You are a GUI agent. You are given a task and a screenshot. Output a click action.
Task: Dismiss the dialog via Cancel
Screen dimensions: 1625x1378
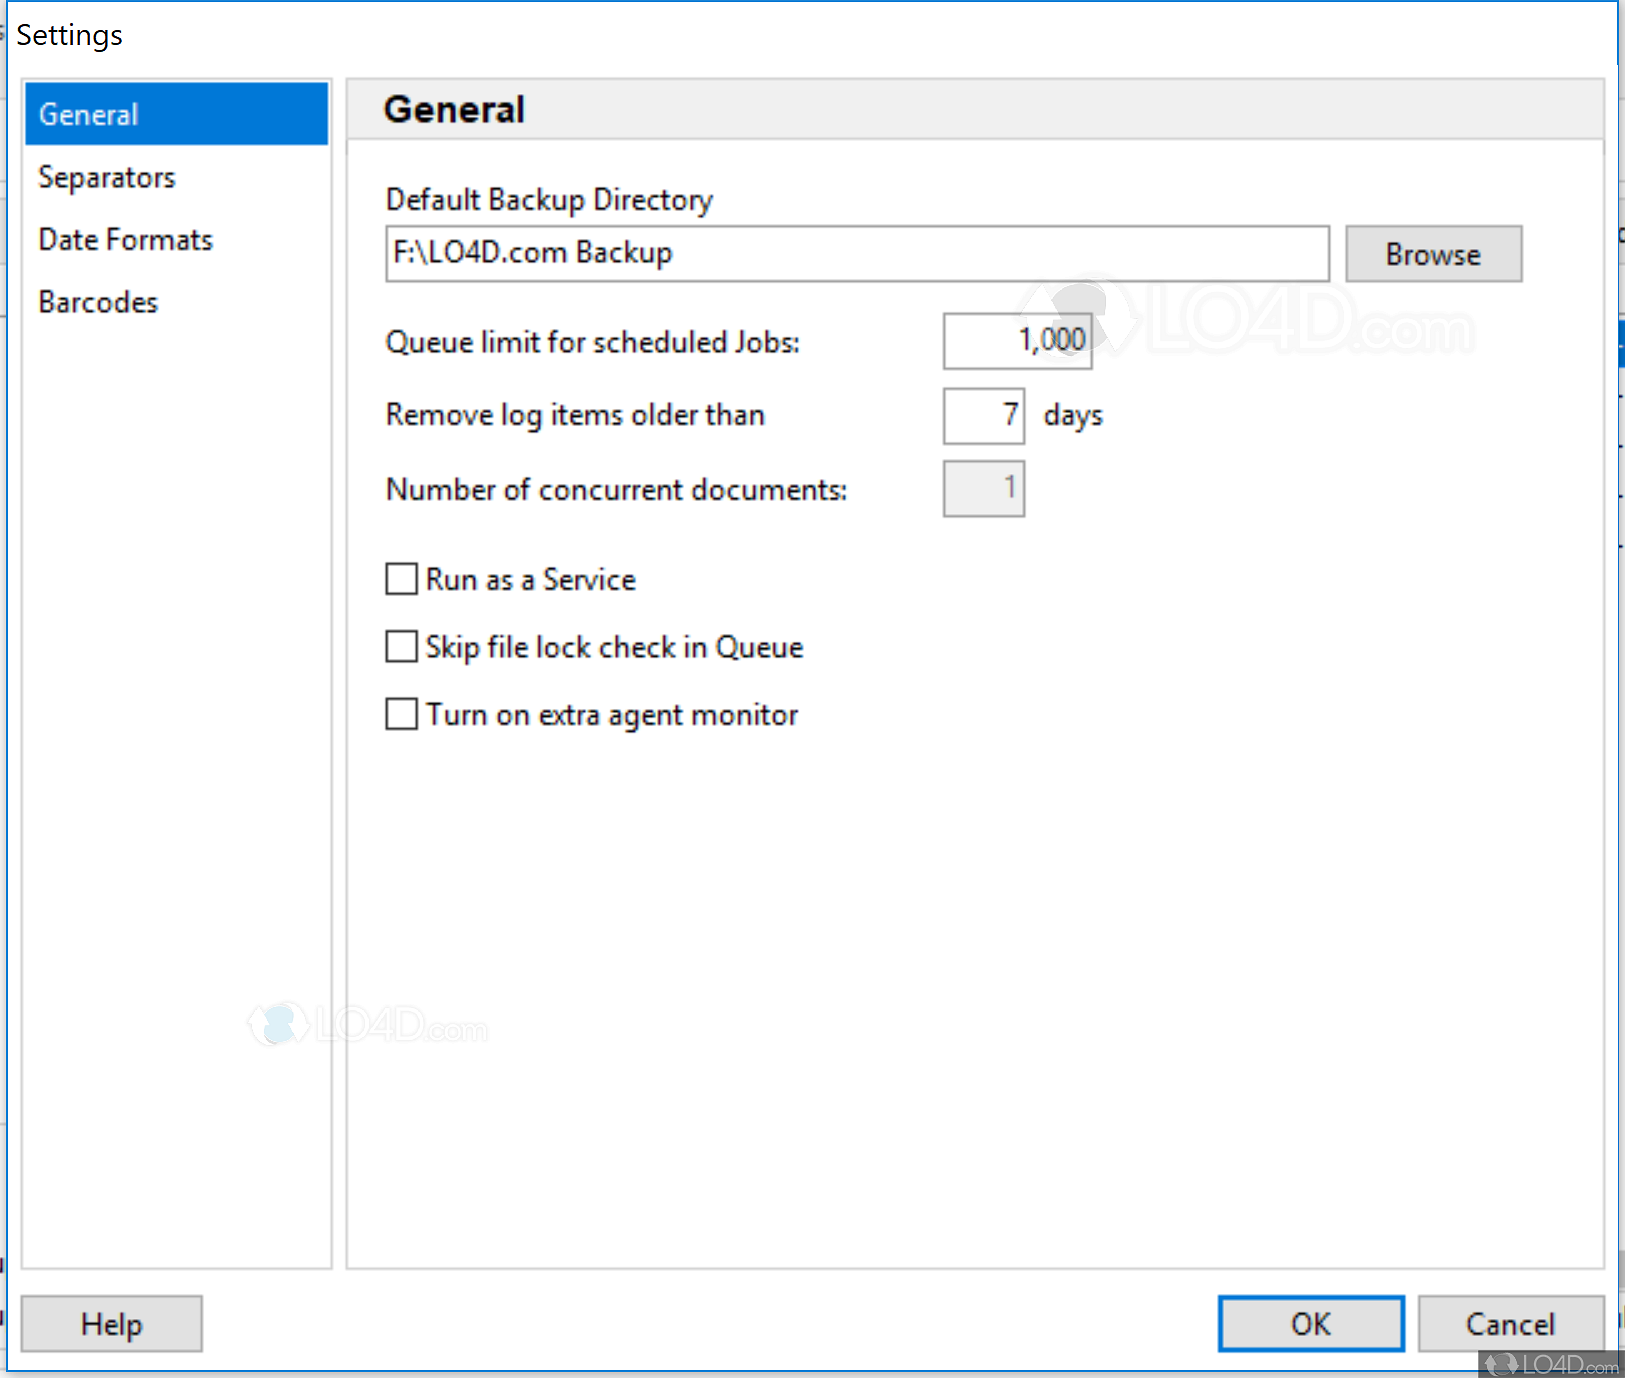(x=1510, y=1323)
